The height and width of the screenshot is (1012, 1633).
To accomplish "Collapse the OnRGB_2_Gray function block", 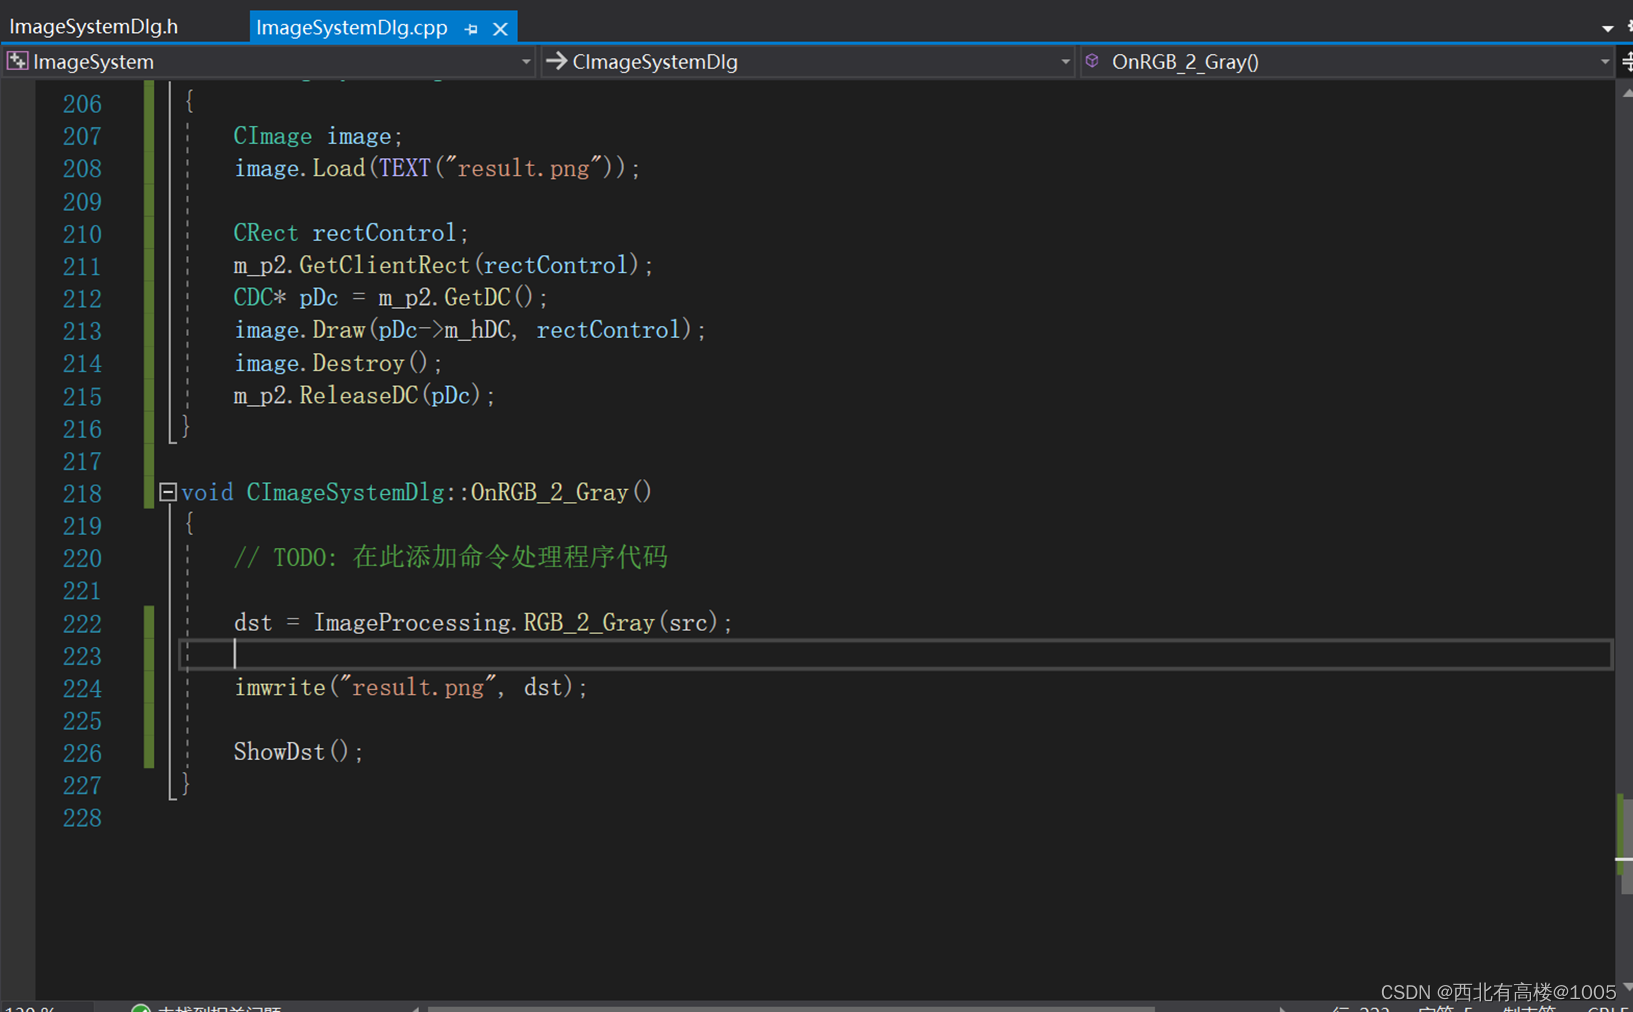I will tap(167, 492).
